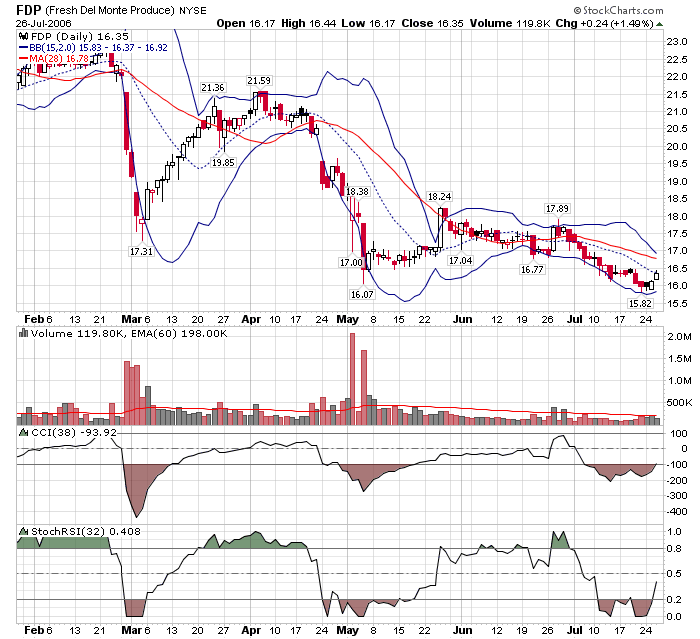Image resolution: width=700 pixels, height=639 pixels.
Task: Click the blue BB line legend marker
Action: click(x=24, y=47)
